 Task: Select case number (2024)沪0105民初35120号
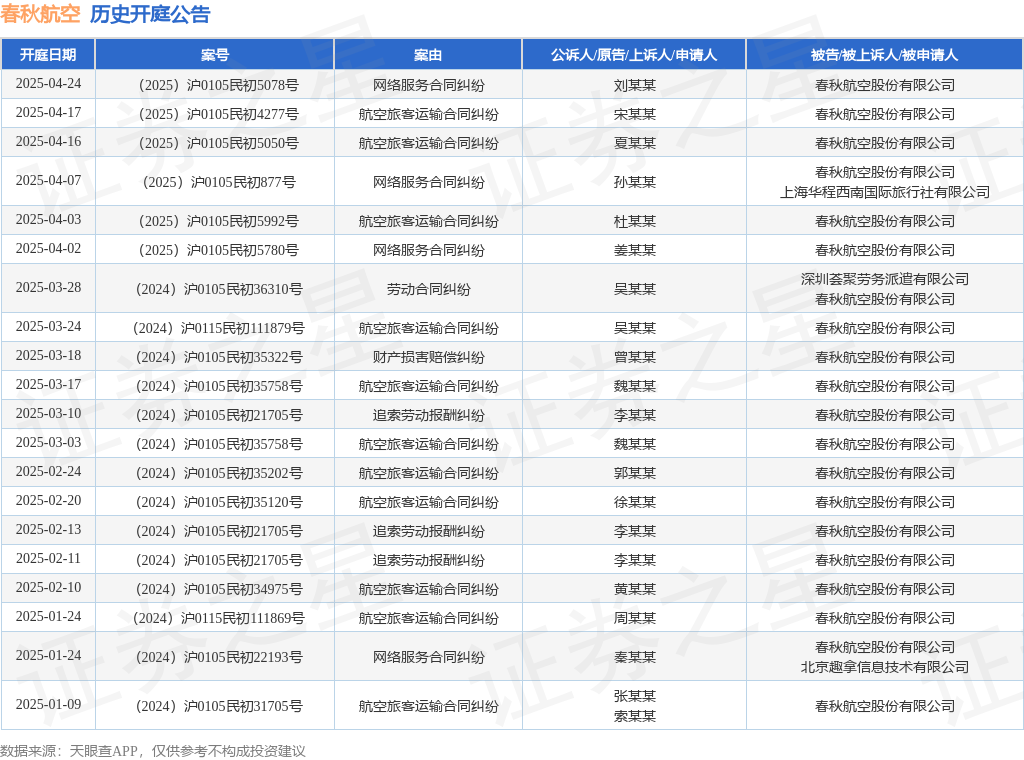click(215, 502)
